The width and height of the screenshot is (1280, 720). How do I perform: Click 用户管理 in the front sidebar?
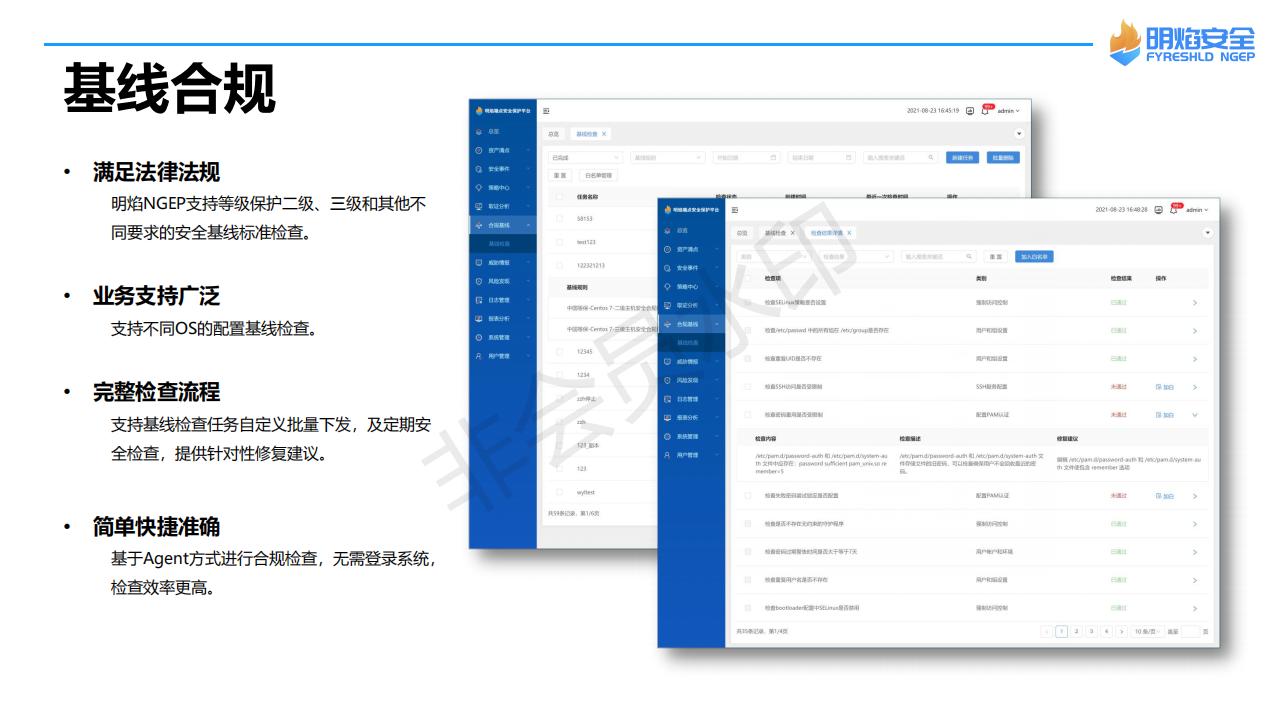coord(686,455)
